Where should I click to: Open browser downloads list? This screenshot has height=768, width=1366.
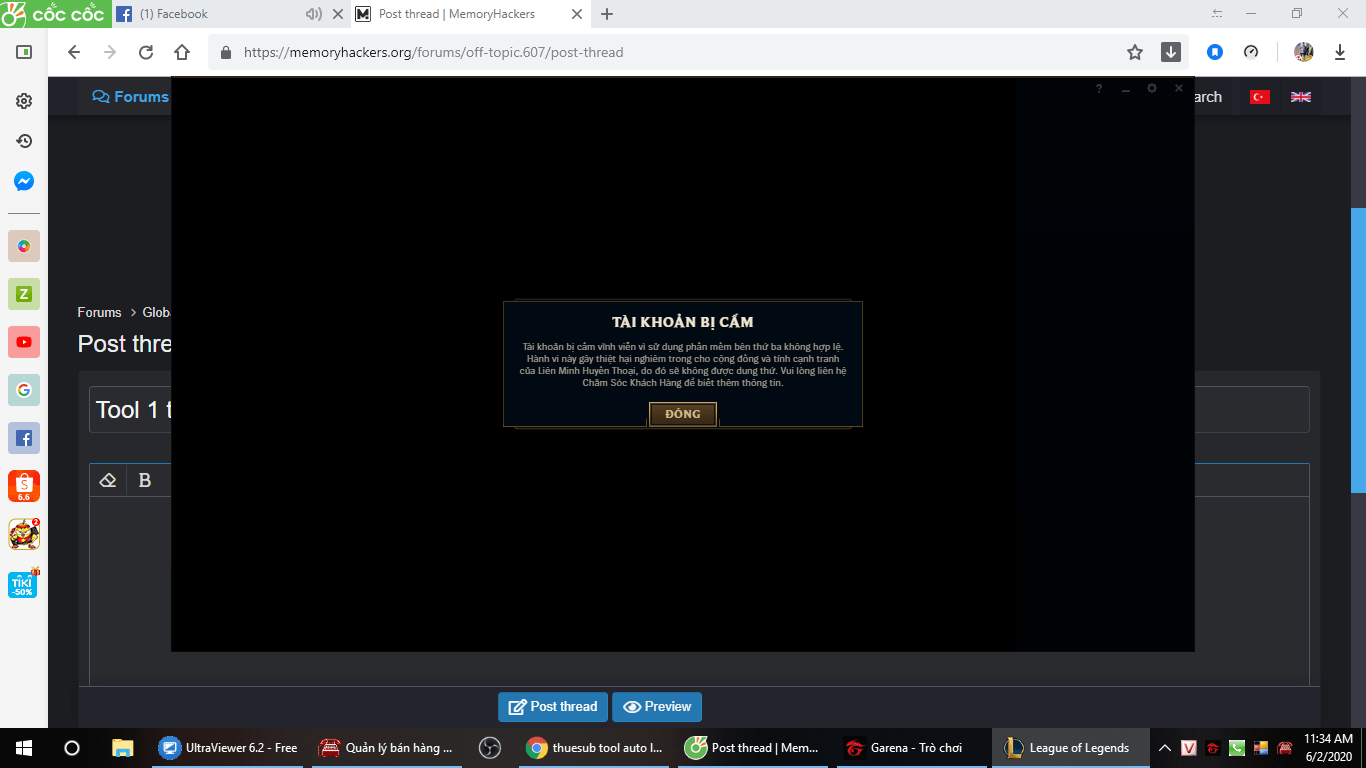pyautogui.click(x=1340, y=52)
